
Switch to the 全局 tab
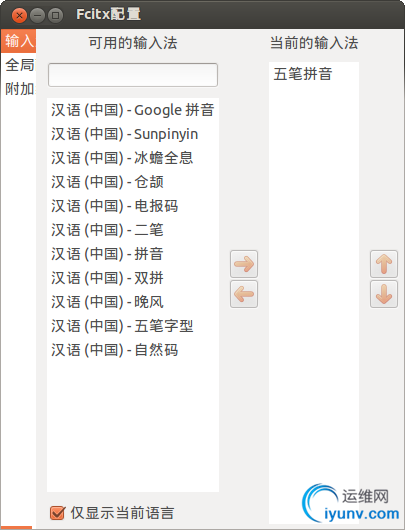click(x=19, y=65)
